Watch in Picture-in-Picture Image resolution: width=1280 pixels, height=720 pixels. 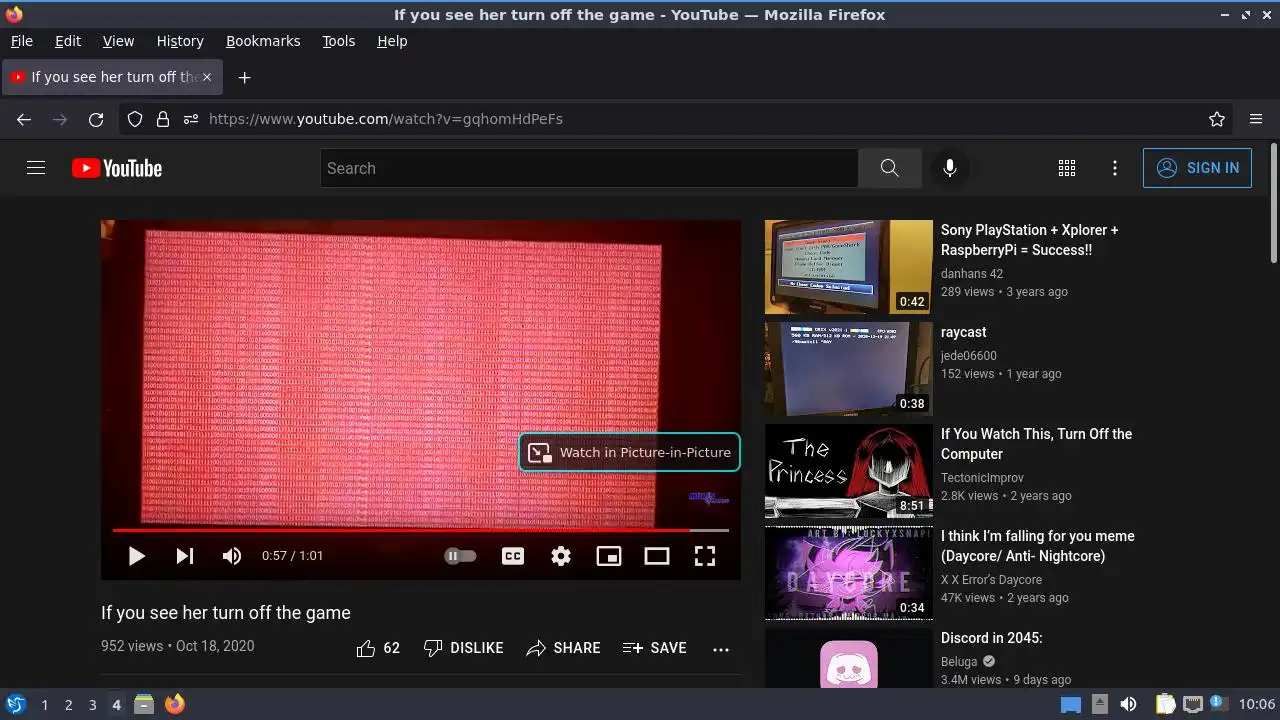click(x=630, y=452)
